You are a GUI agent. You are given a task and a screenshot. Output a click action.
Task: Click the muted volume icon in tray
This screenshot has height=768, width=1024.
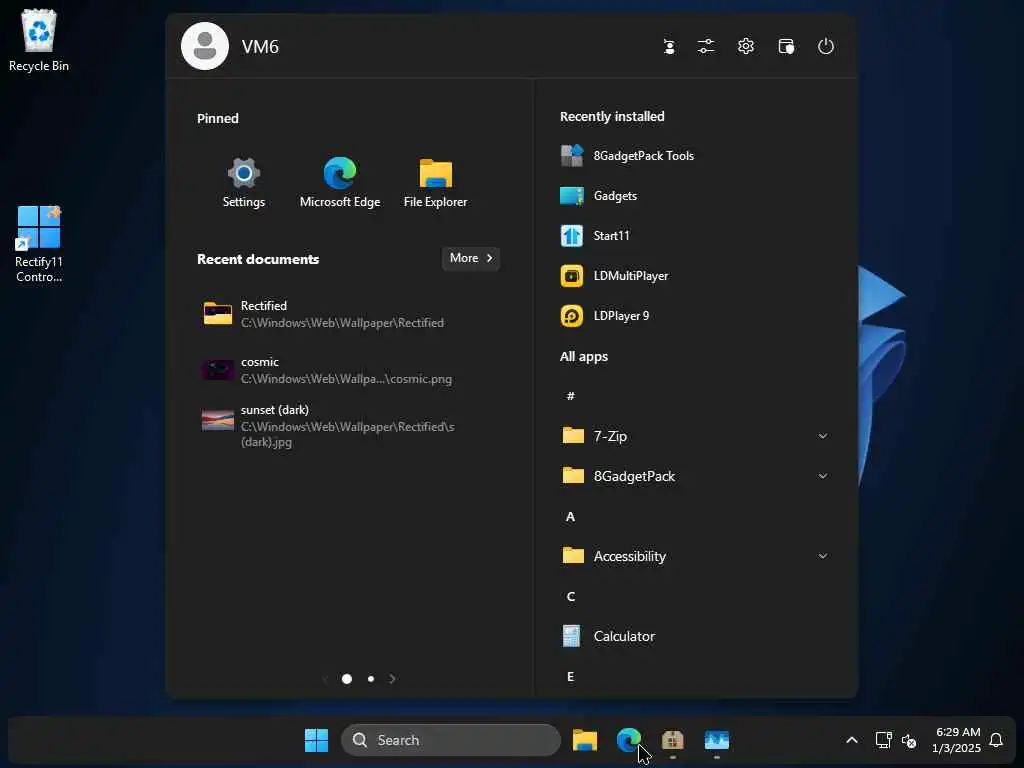coord(908,741)
